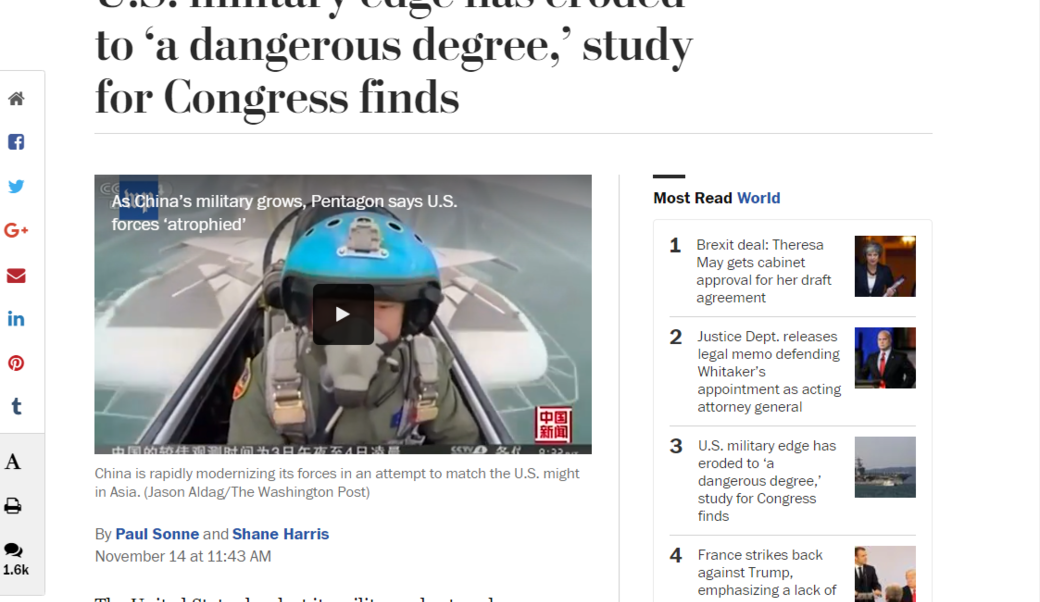The image size is (1040, 602).
Task: Print the article using printer icon
Action: [x=13, y=506]
